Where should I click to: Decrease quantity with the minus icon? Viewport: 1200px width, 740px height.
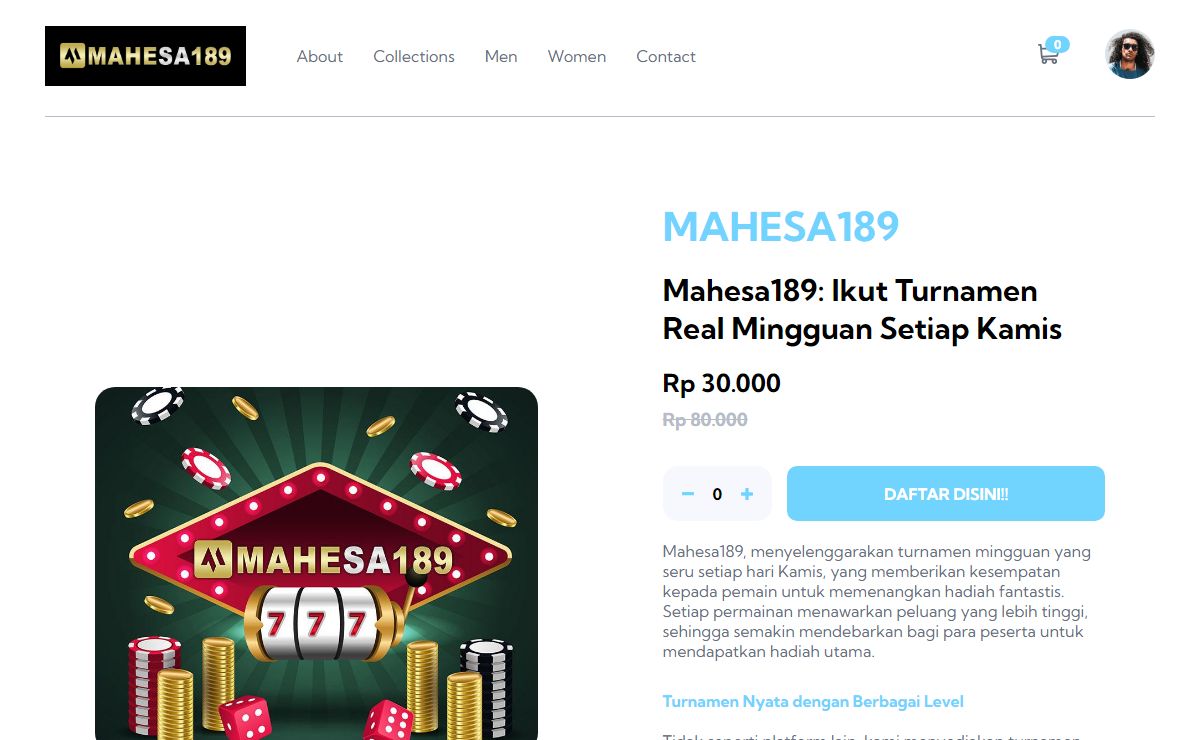click(x=688, y=494)
